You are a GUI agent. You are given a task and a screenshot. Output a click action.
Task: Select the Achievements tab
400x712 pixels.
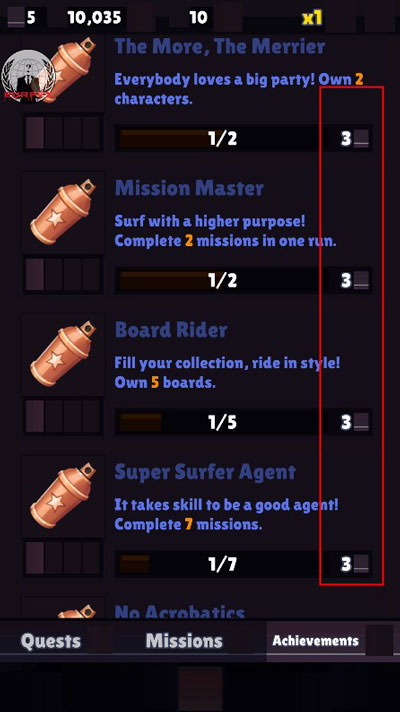click(x=316, y=641)
